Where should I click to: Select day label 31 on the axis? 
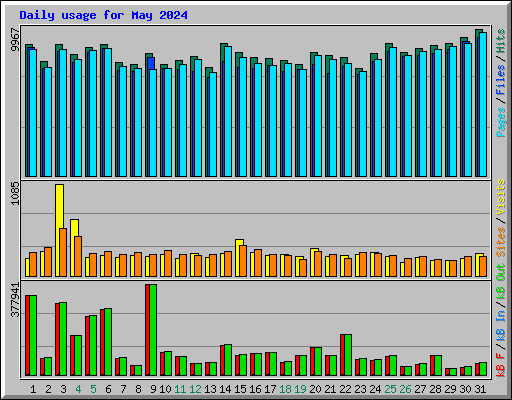point(480,389)
